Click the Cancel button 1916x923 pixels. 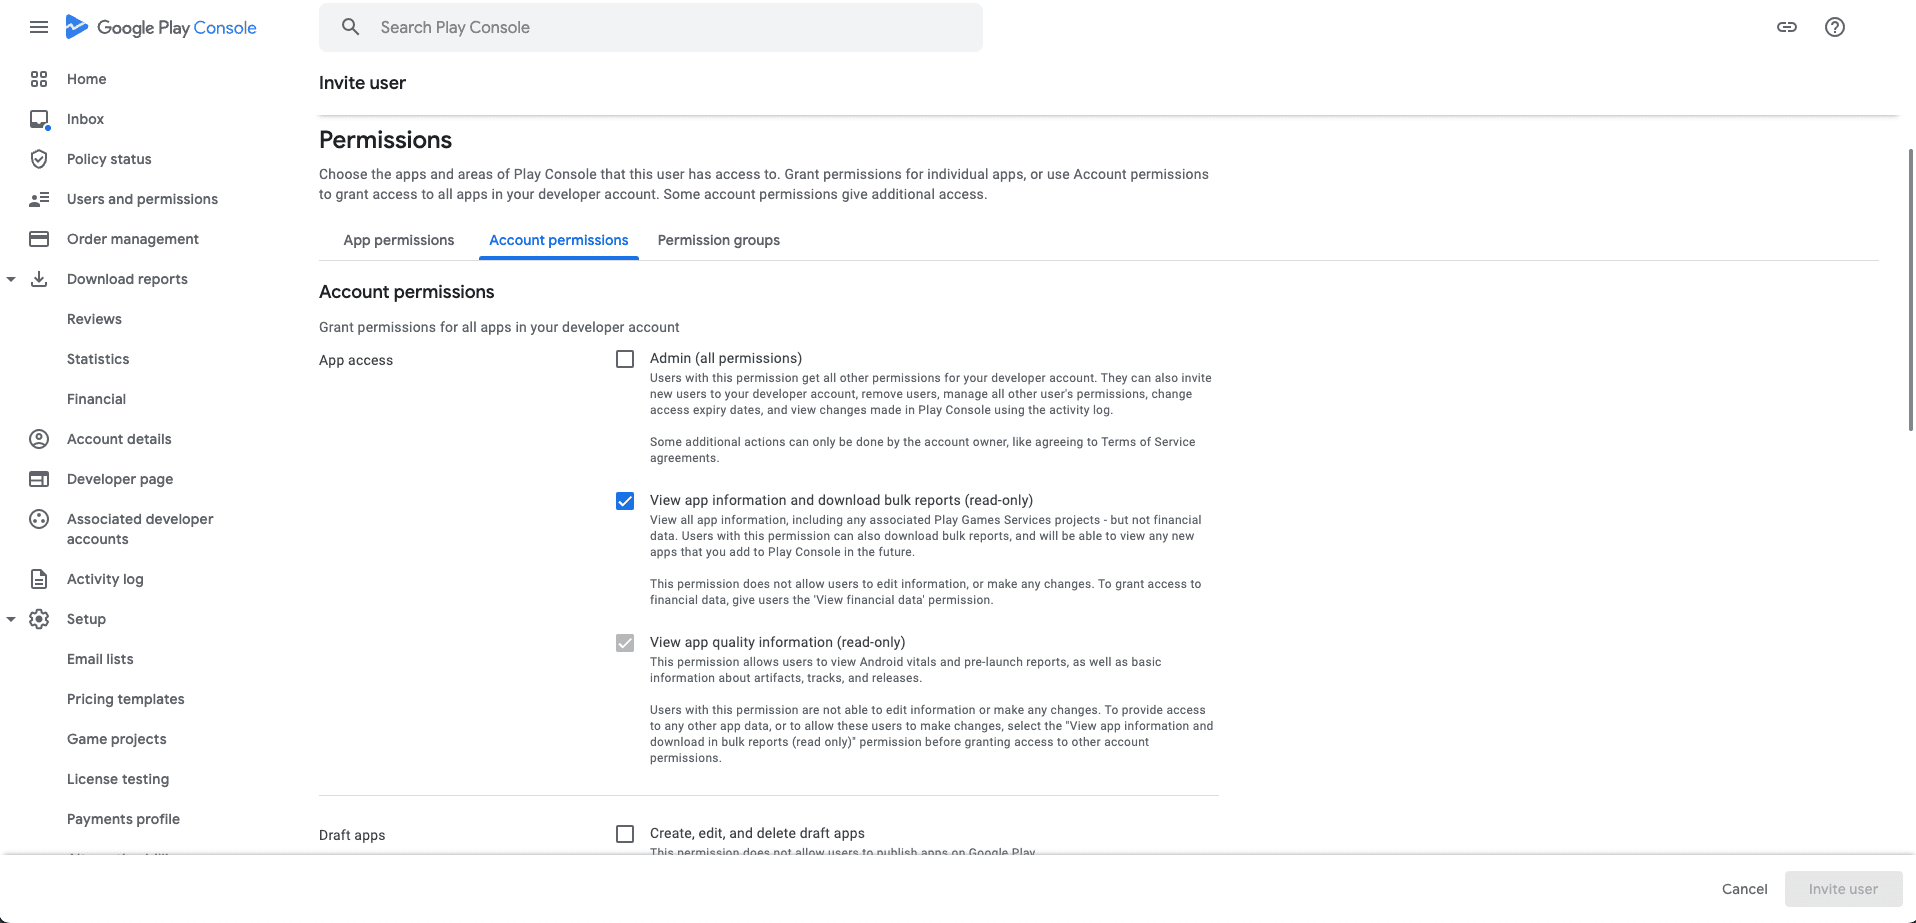(1744, 889)
